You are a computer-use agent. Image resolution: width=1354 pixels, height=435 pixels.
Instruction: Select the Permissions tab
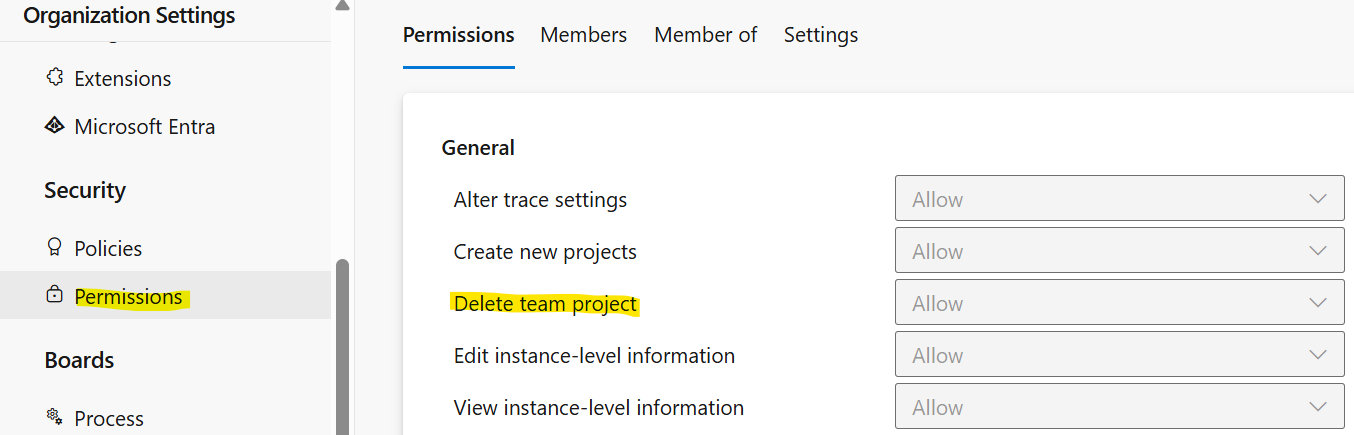[459, 35]
